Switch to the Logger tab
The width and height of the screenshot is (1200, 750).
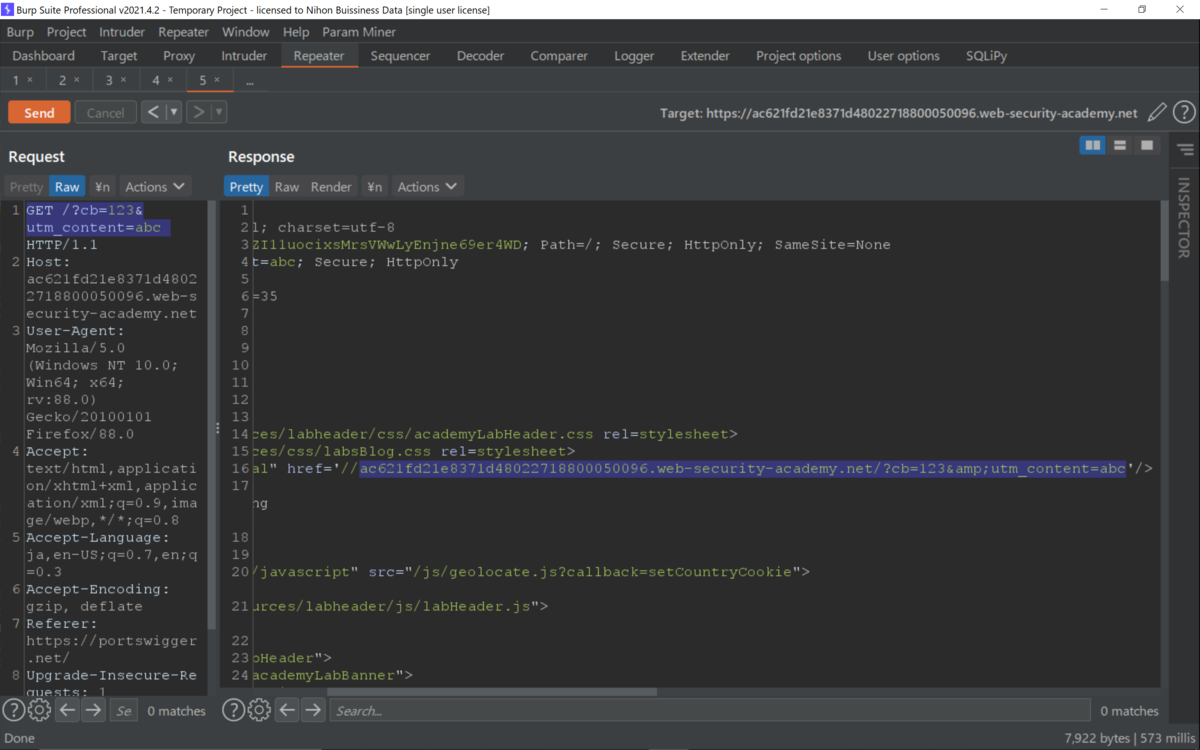point(634,56)
